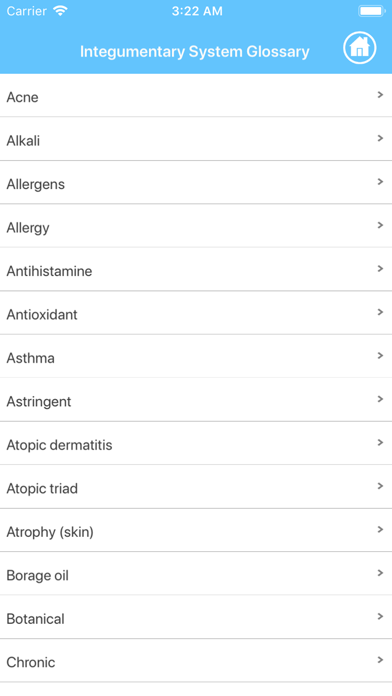
Task: Tap the home icon in header
Action: coord(360,47)
